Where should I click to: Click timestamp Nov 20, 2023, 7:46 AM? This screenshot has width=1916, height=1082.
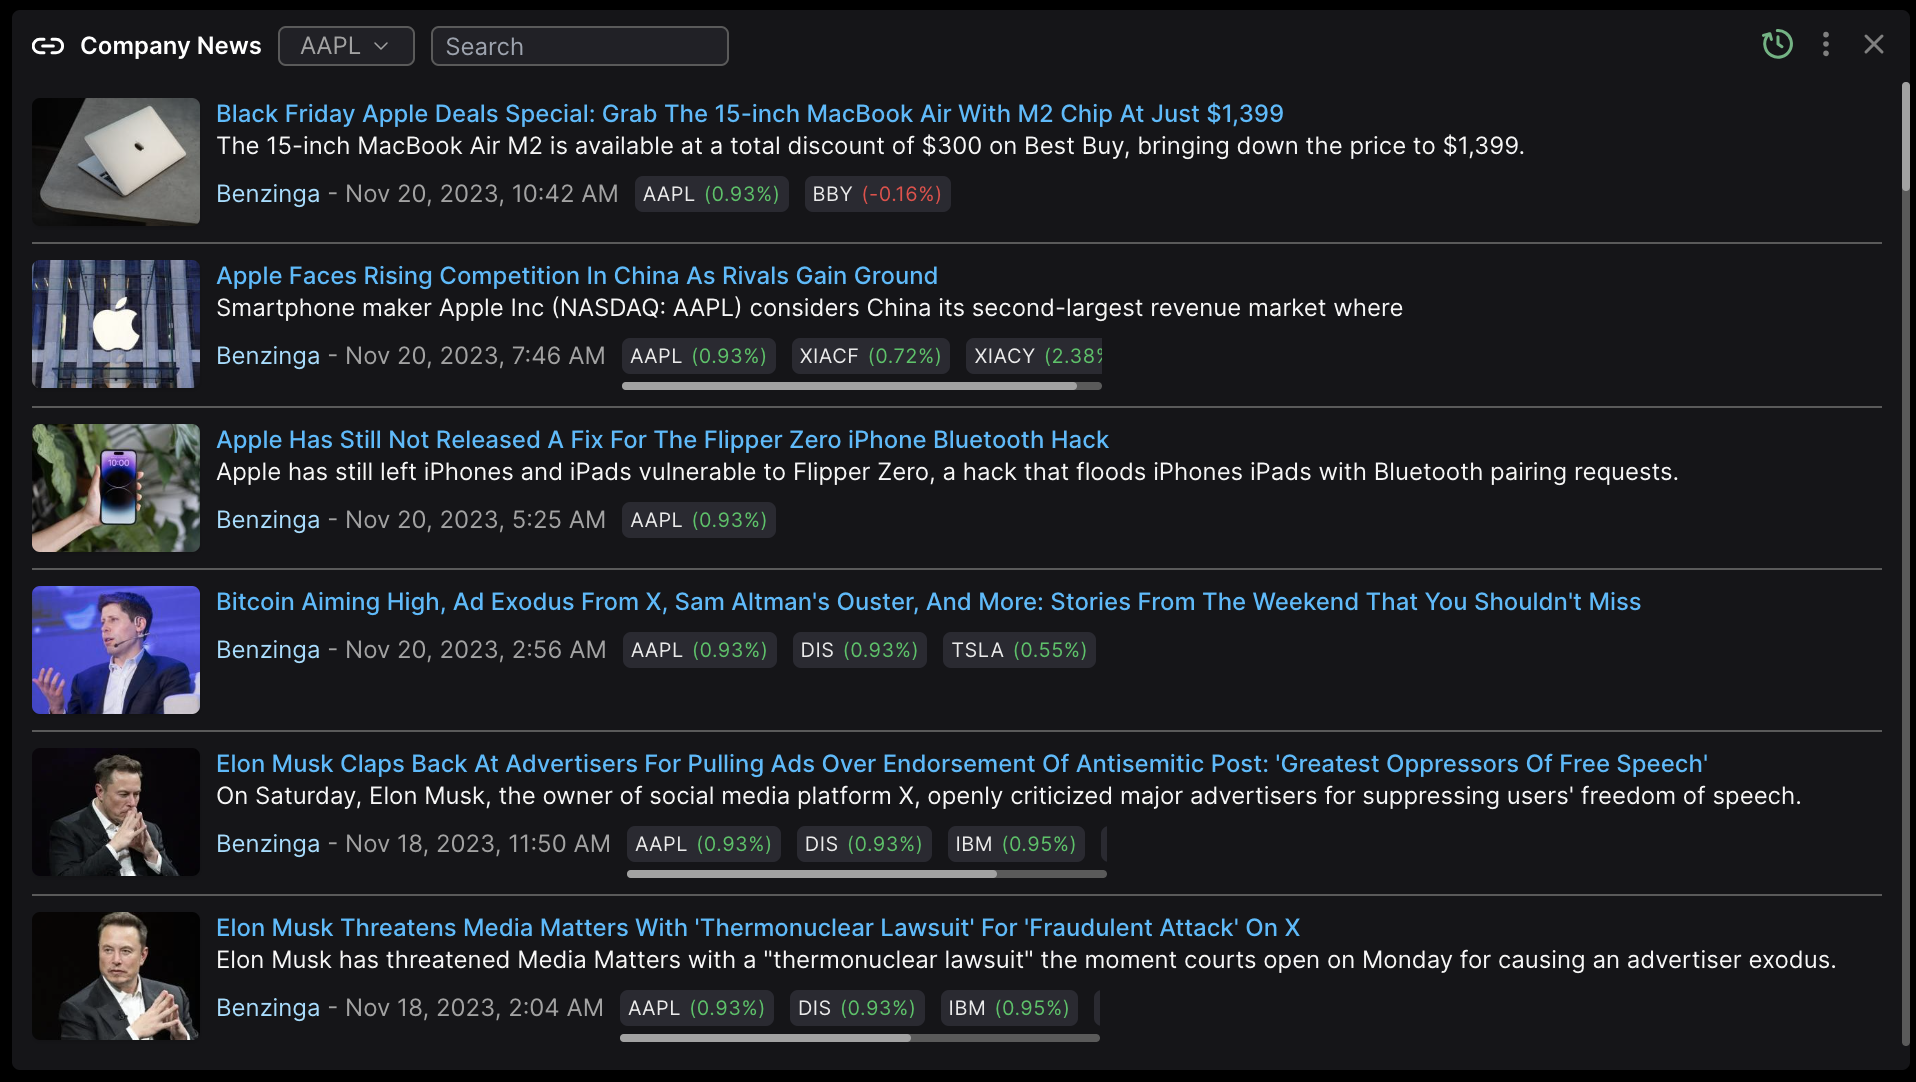point(475,356)
